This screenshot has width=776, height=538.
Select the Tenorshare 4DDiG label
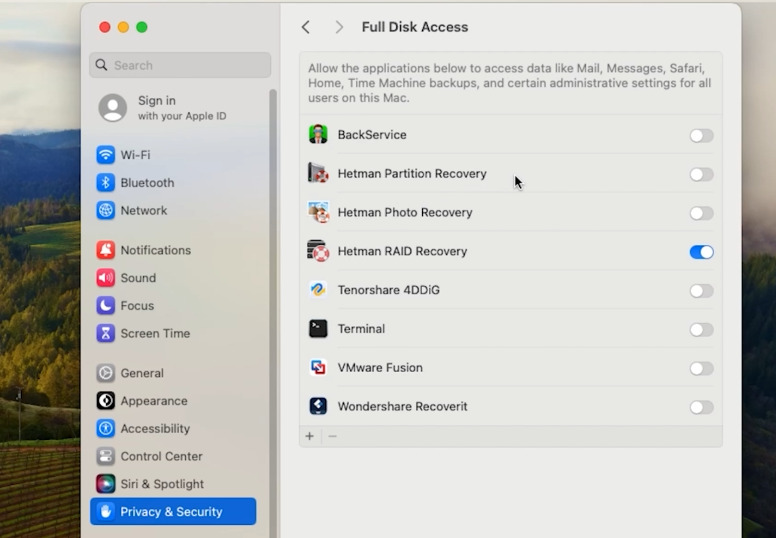[x=388, y=290]
